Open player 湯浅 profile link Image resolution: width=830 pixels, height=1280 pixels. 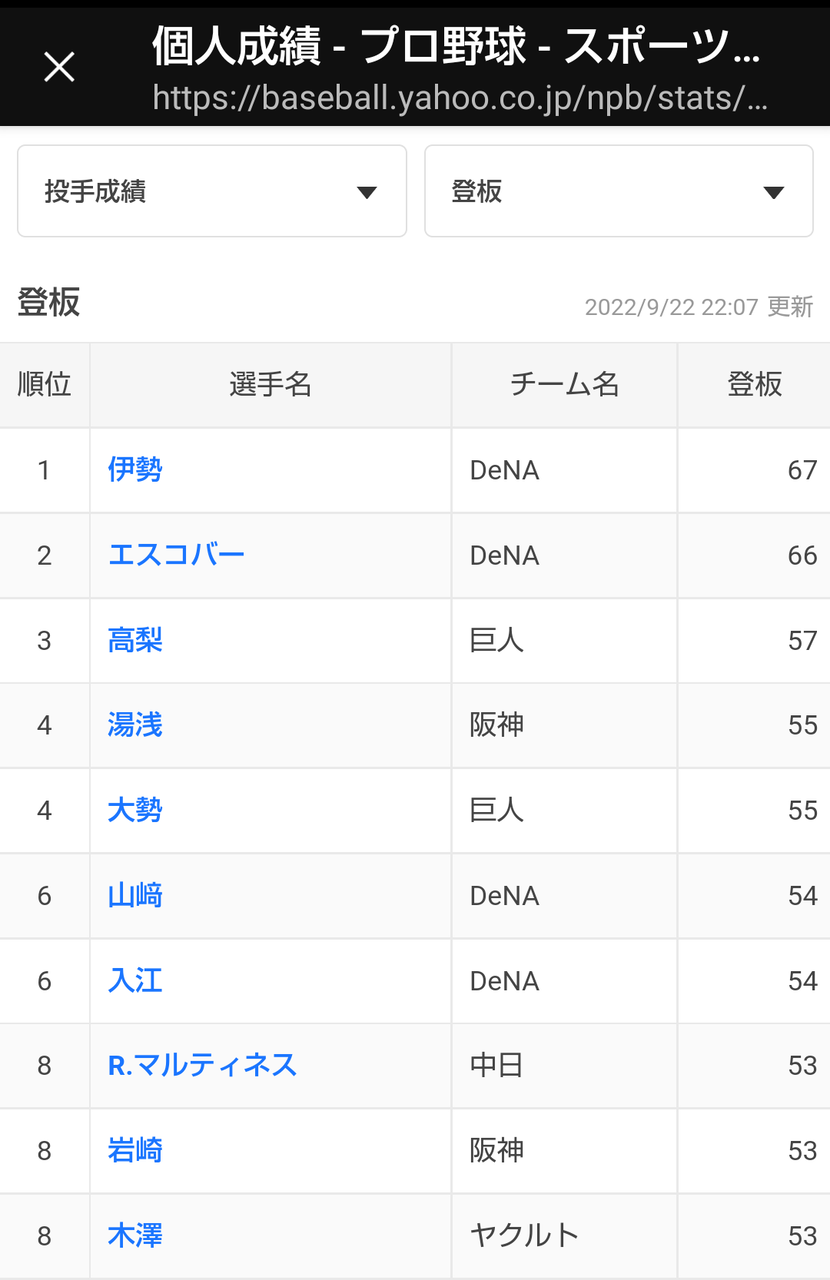click(x=135, y=725)
